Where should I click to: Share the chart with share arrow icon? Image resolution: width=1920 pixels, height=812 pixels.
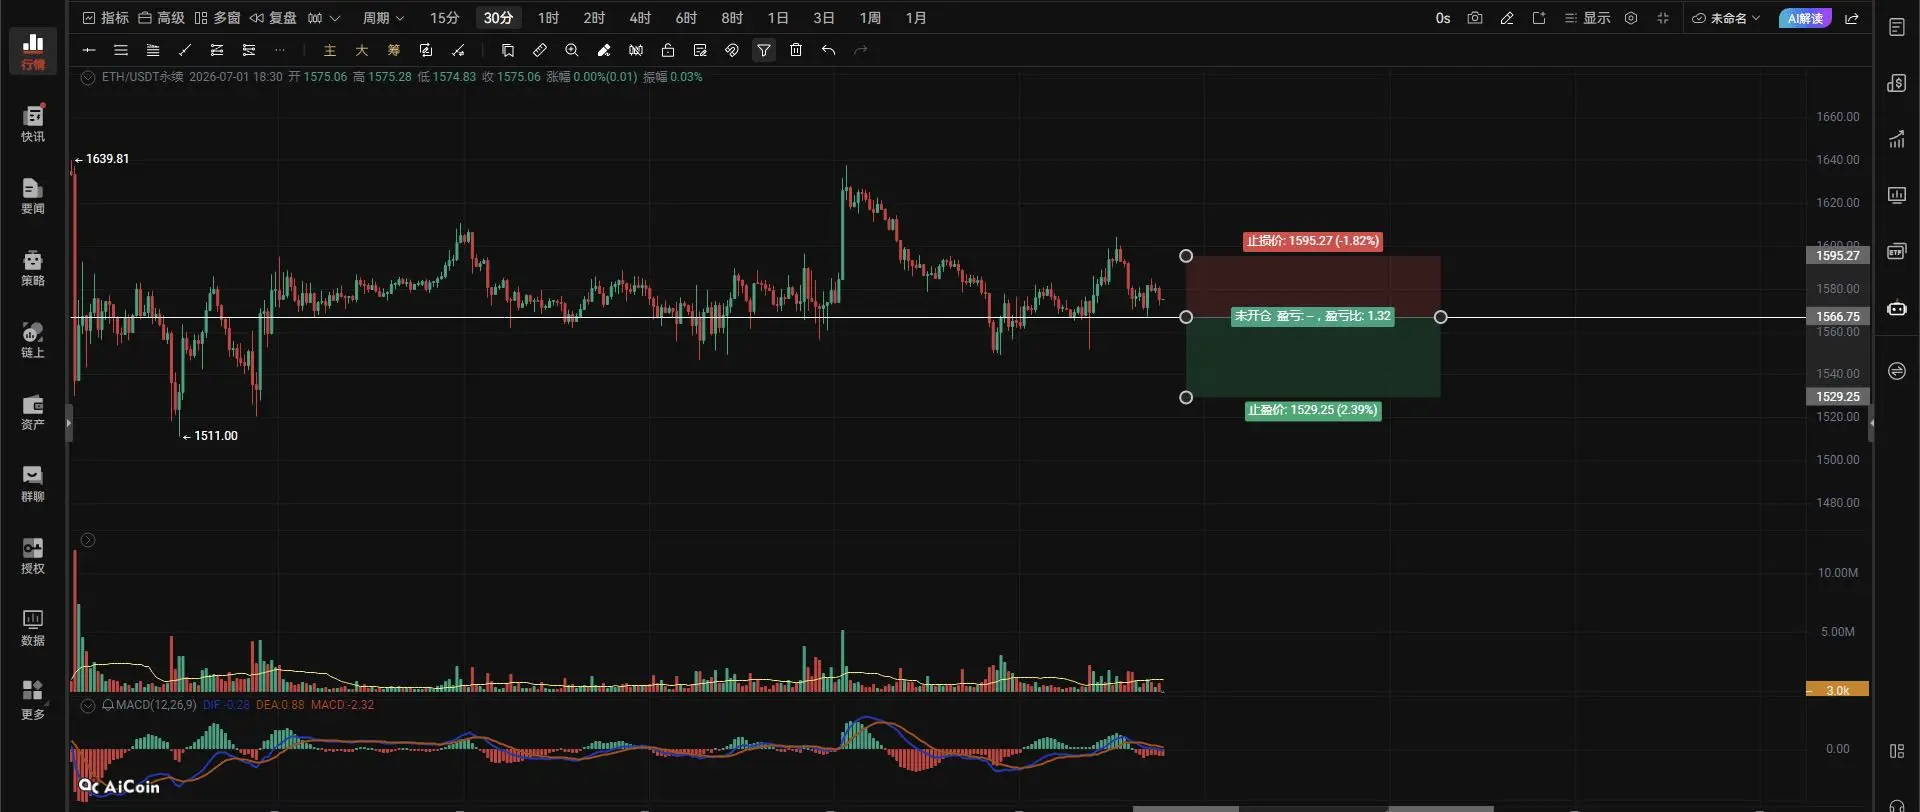point(1852,18)
